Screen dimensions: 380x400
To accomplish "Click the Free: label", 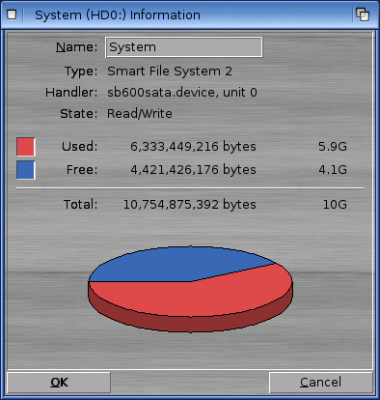I will pos(82,170).
